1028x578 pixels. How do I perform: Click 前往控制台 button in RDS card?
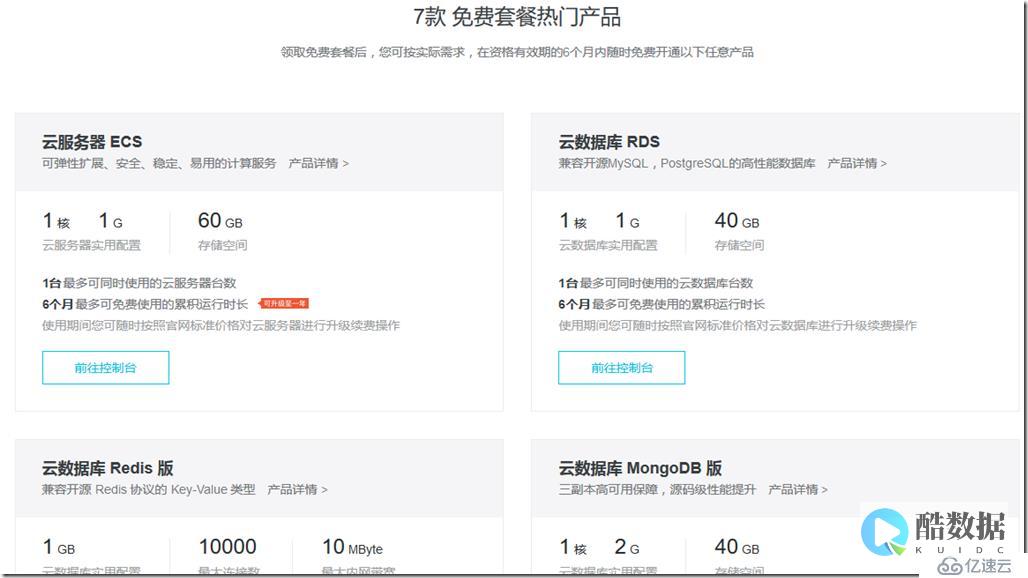(x=622, y=368)
